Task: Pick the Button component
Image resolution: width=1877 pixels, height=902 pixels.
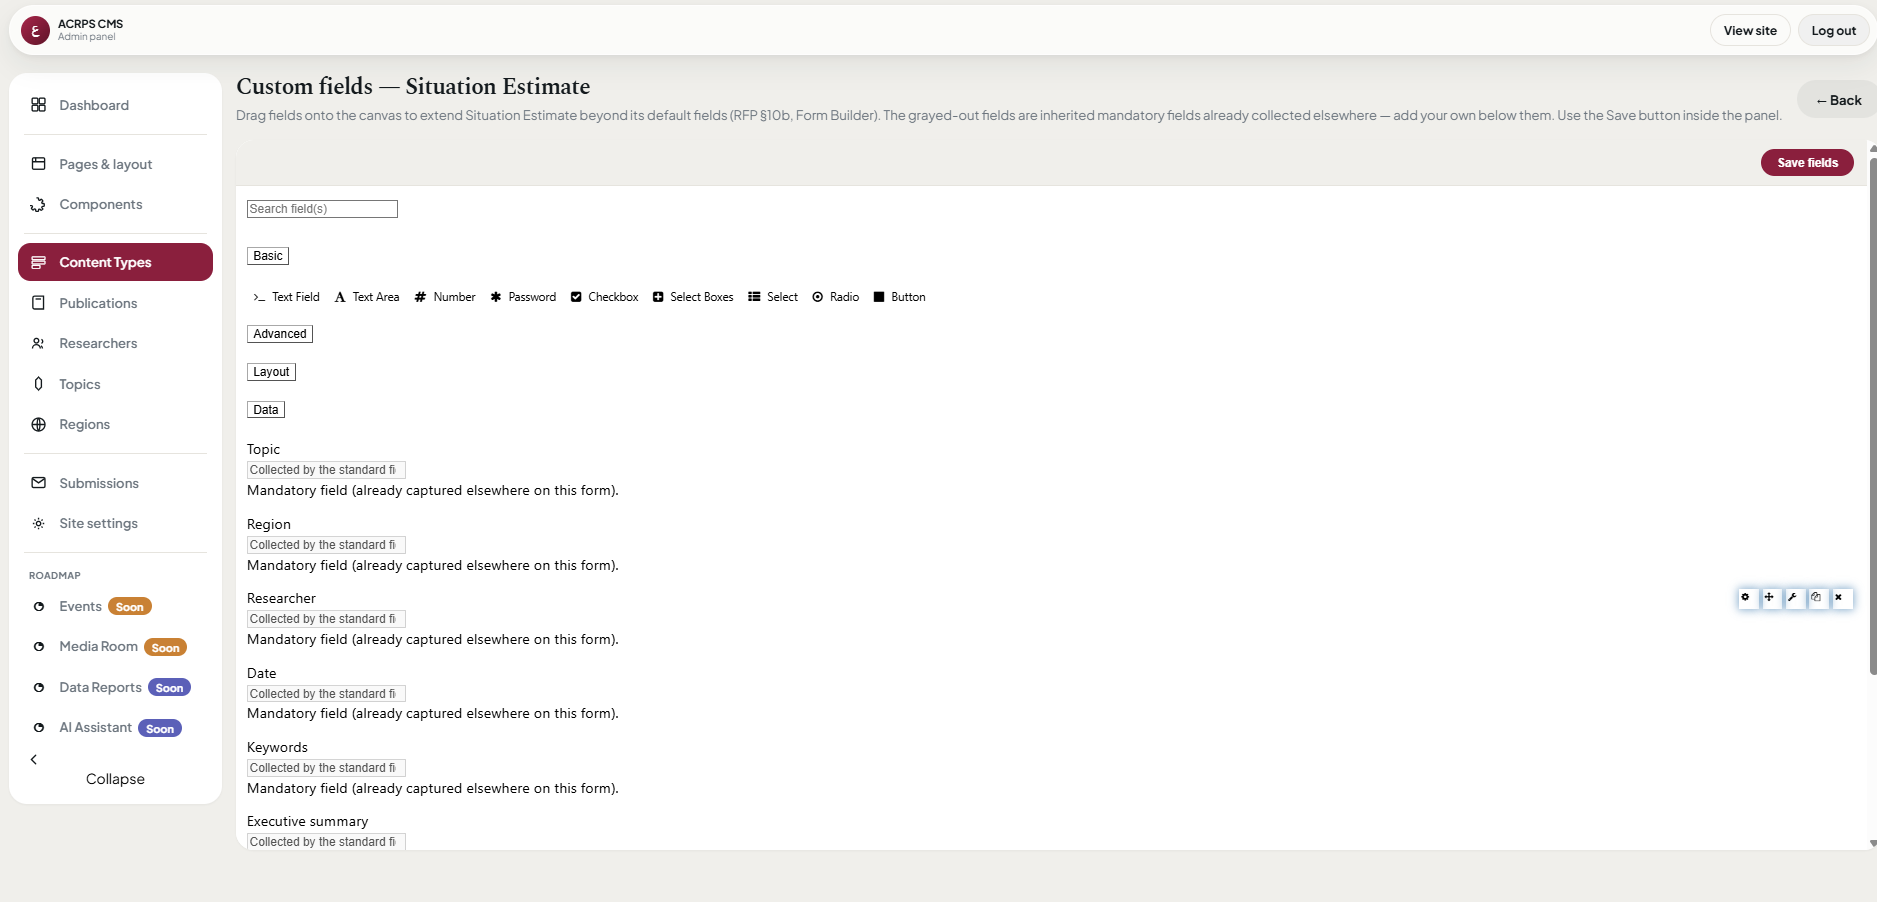Action: 899,297
